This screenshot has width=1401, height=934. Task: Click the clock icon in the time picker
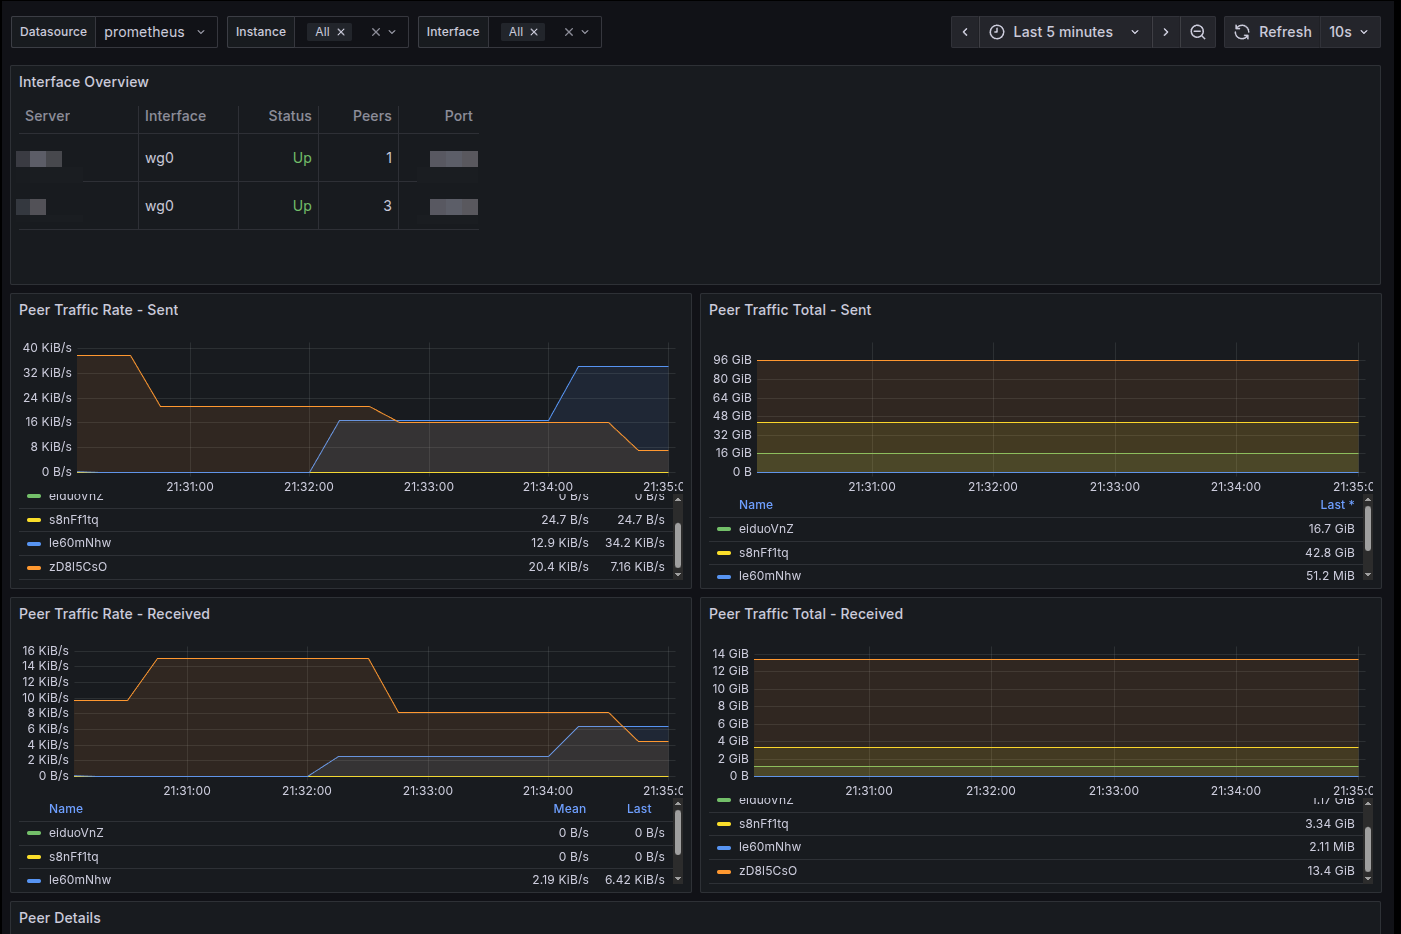[997, 31]
